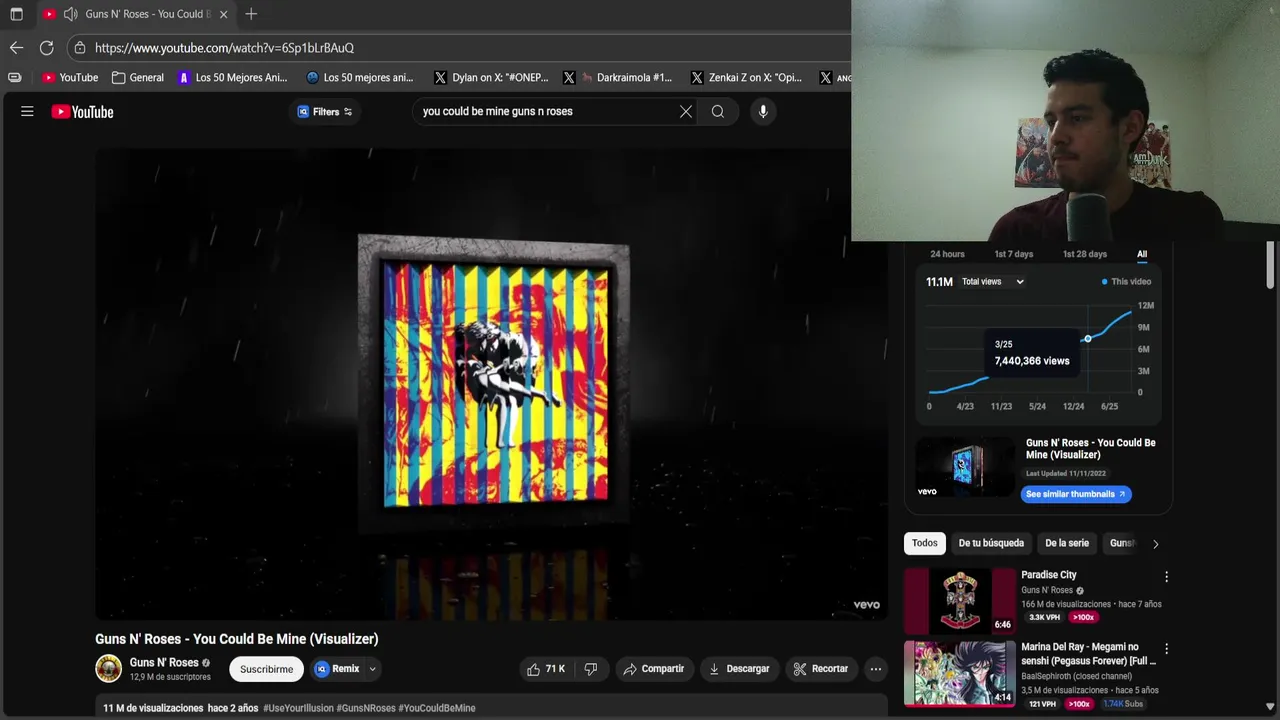This screenshot has height=720, width=1280.
Task: Click the magnifier search button
Action: pos(718,112)
